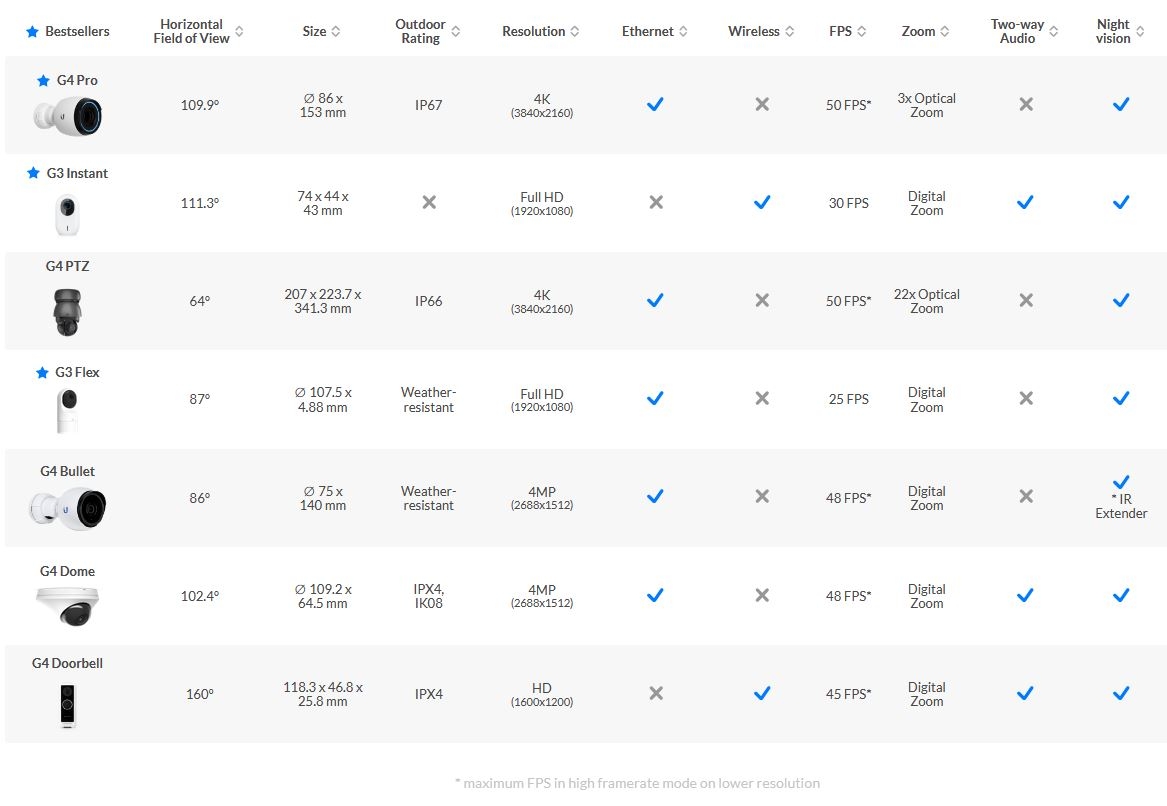This screenshot has height=806, width=1167.
Task: Open the G3 Flex product name
Action: [77, 372]
